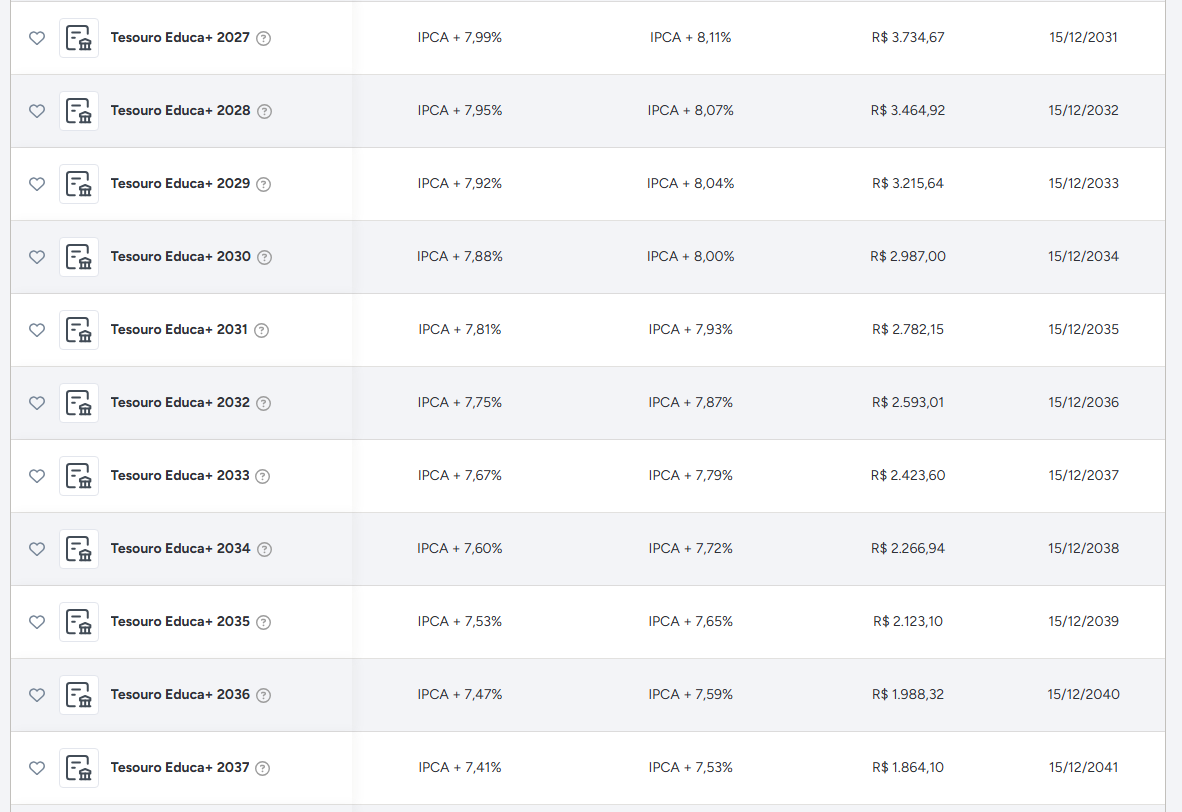Screen dimensions: 1182x812
Task: Open help icon beside Tesouro Educa+ 2027
Action: pyautogui.click(x=263, y=38)
